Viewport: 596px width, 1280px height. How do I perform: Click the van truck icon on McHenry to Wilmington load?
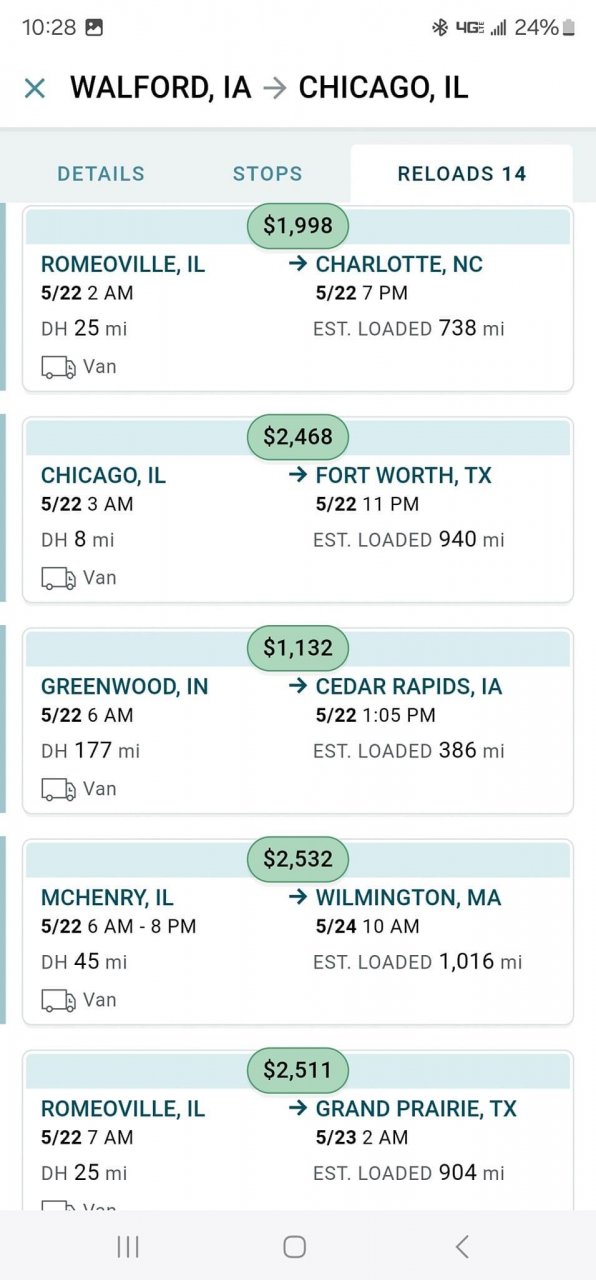tap(58, 1001)
